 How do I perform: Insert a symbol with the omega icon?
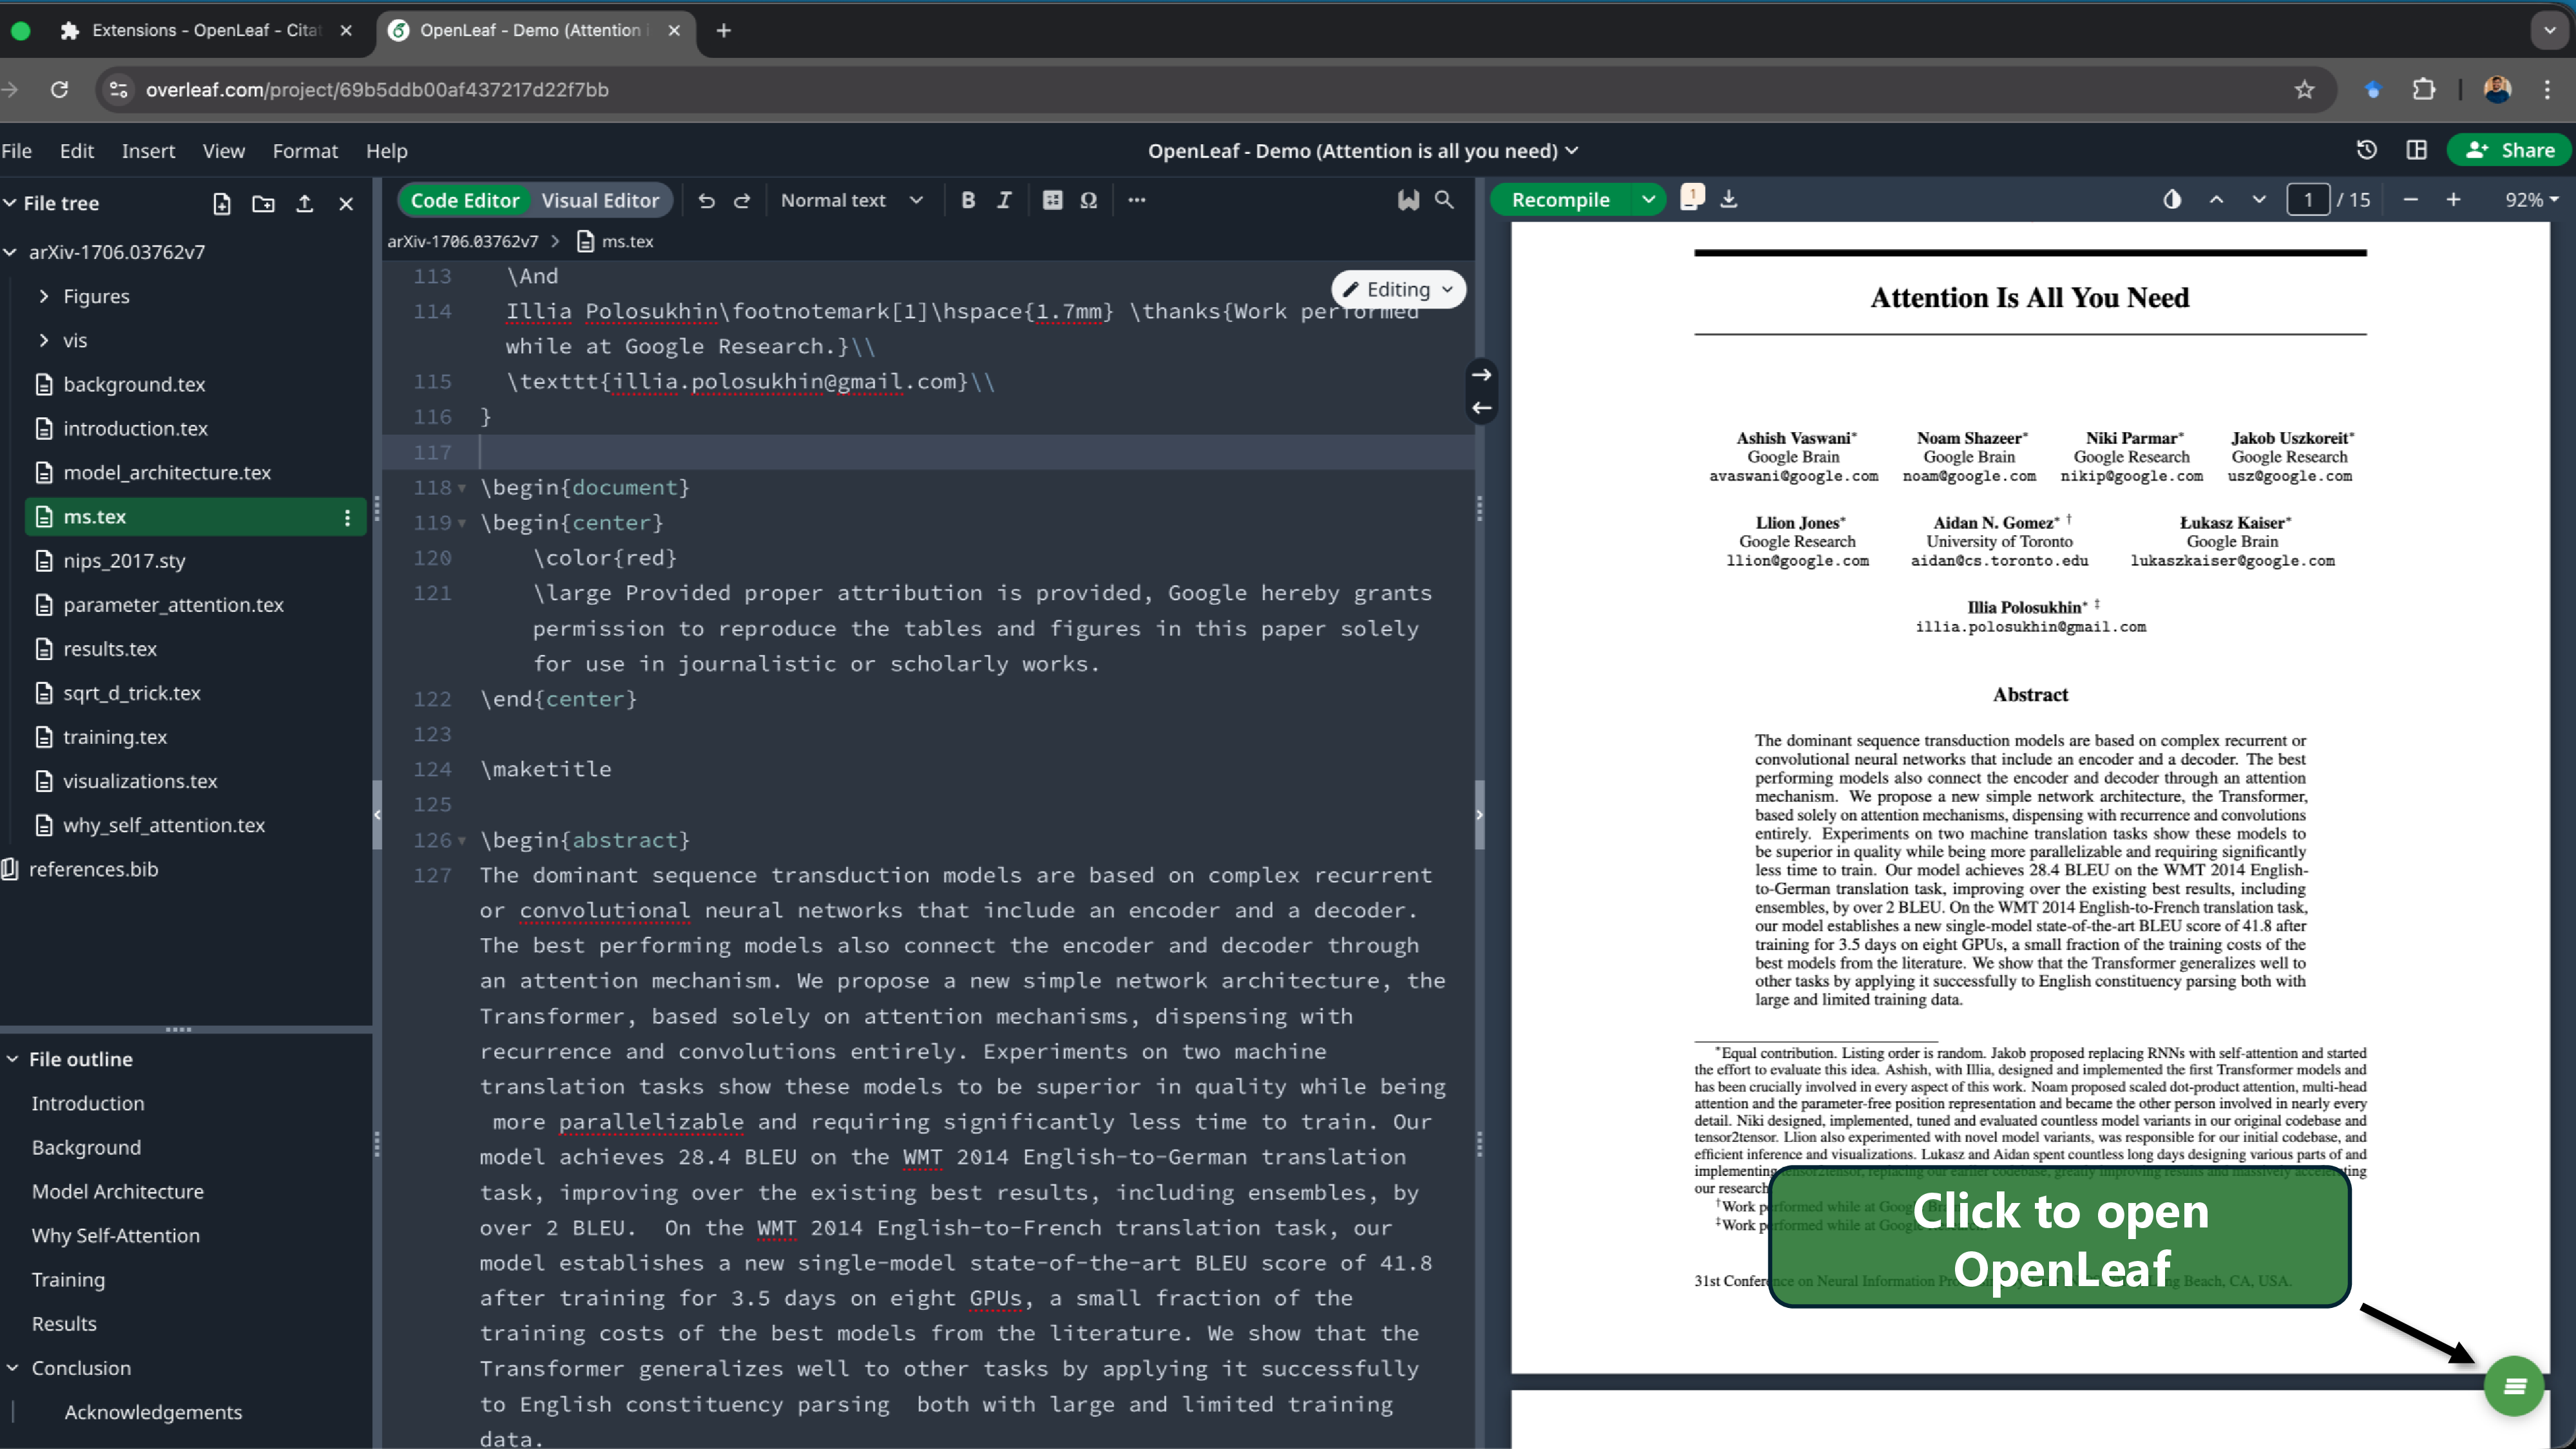(1088, 201)
